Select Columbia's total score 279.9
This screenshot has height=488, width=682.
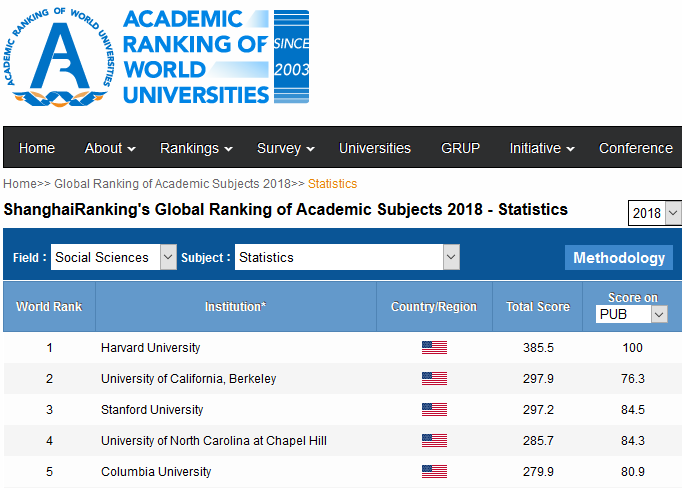coord(538,471)
